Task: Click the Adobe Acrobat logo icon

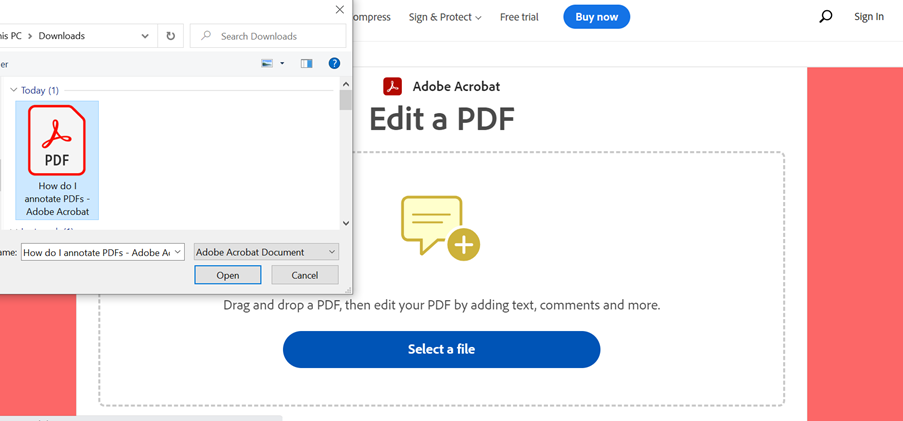Action: 393,86
